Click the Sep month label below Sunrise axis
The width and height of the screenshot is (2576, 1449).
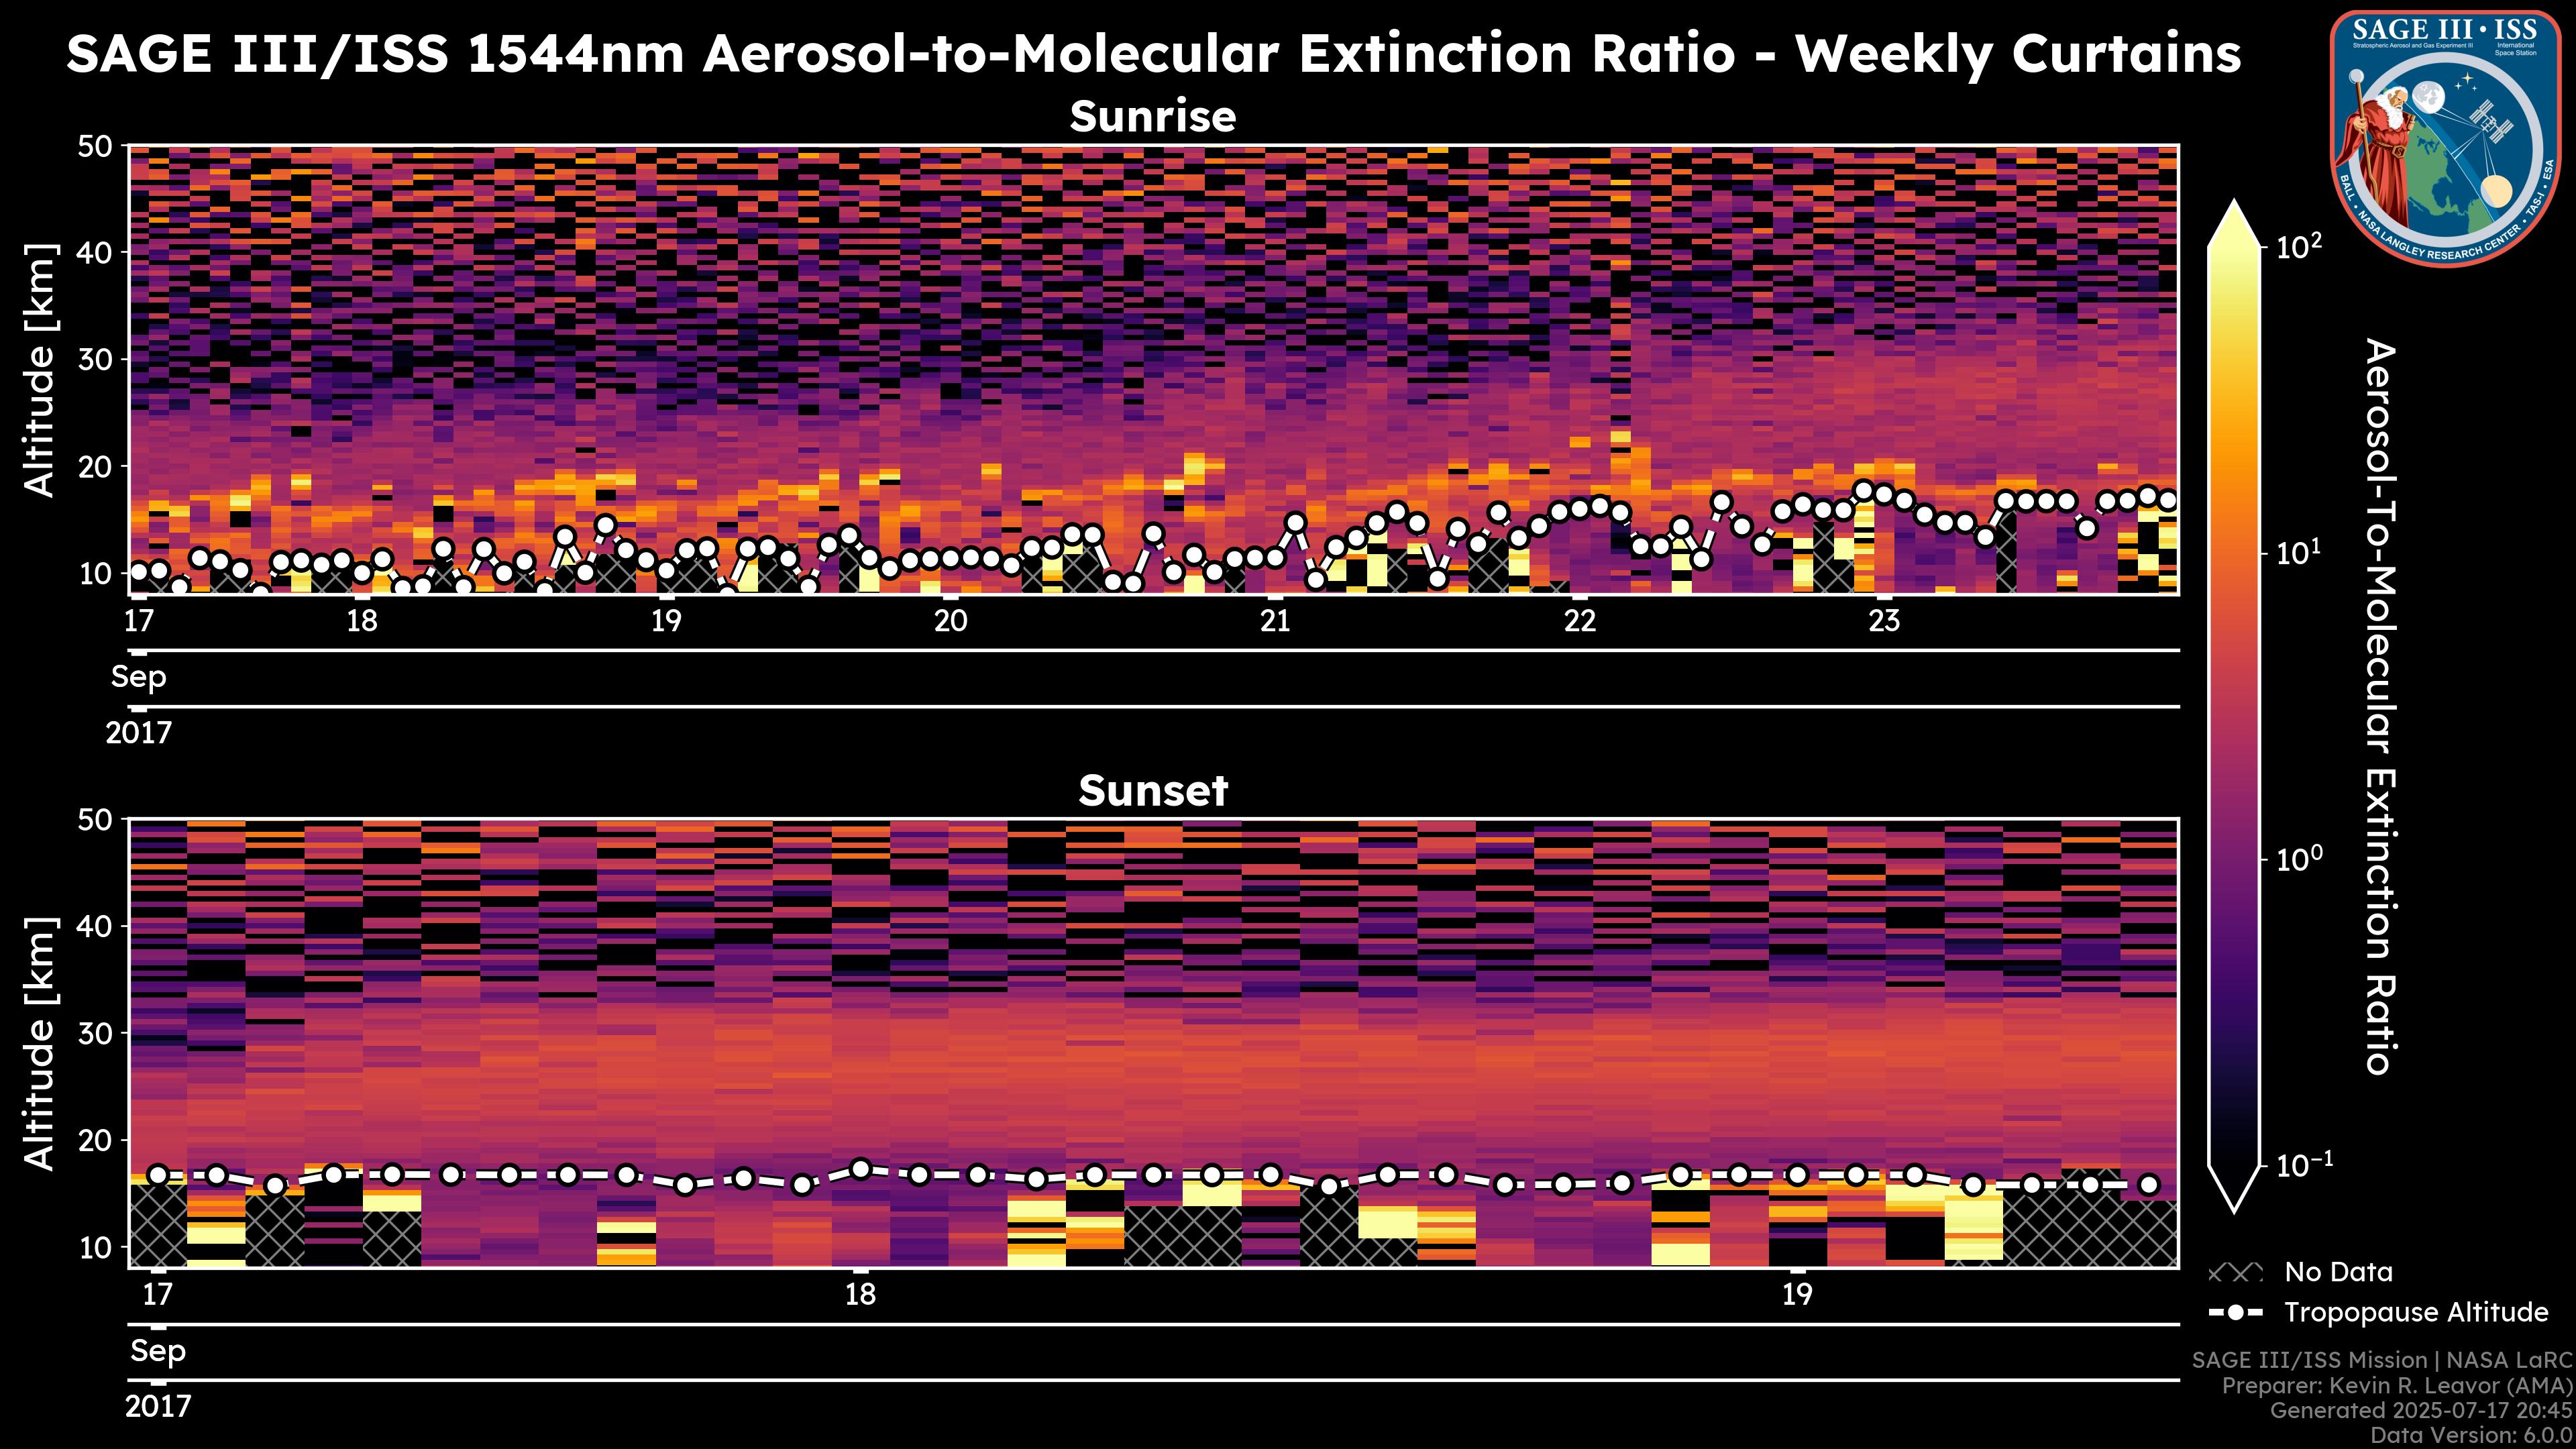(x=139, y=677)
